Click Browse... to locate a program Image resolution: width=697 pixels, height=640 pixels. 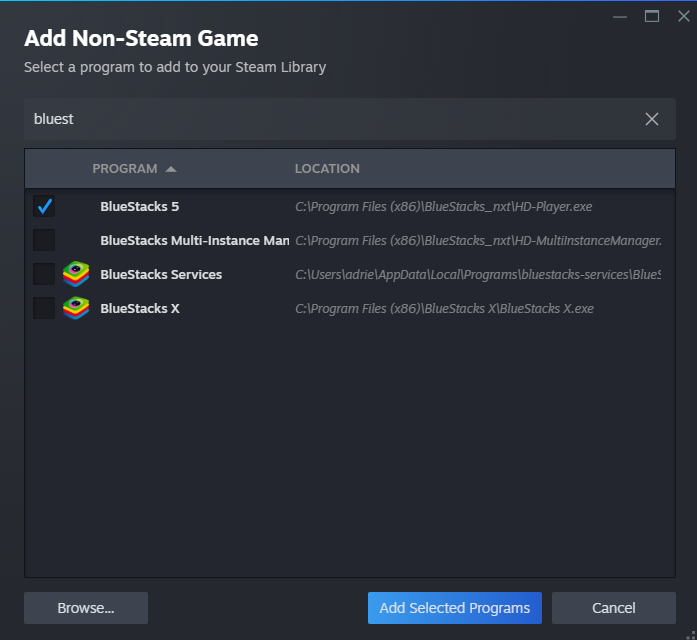[86, 608]
